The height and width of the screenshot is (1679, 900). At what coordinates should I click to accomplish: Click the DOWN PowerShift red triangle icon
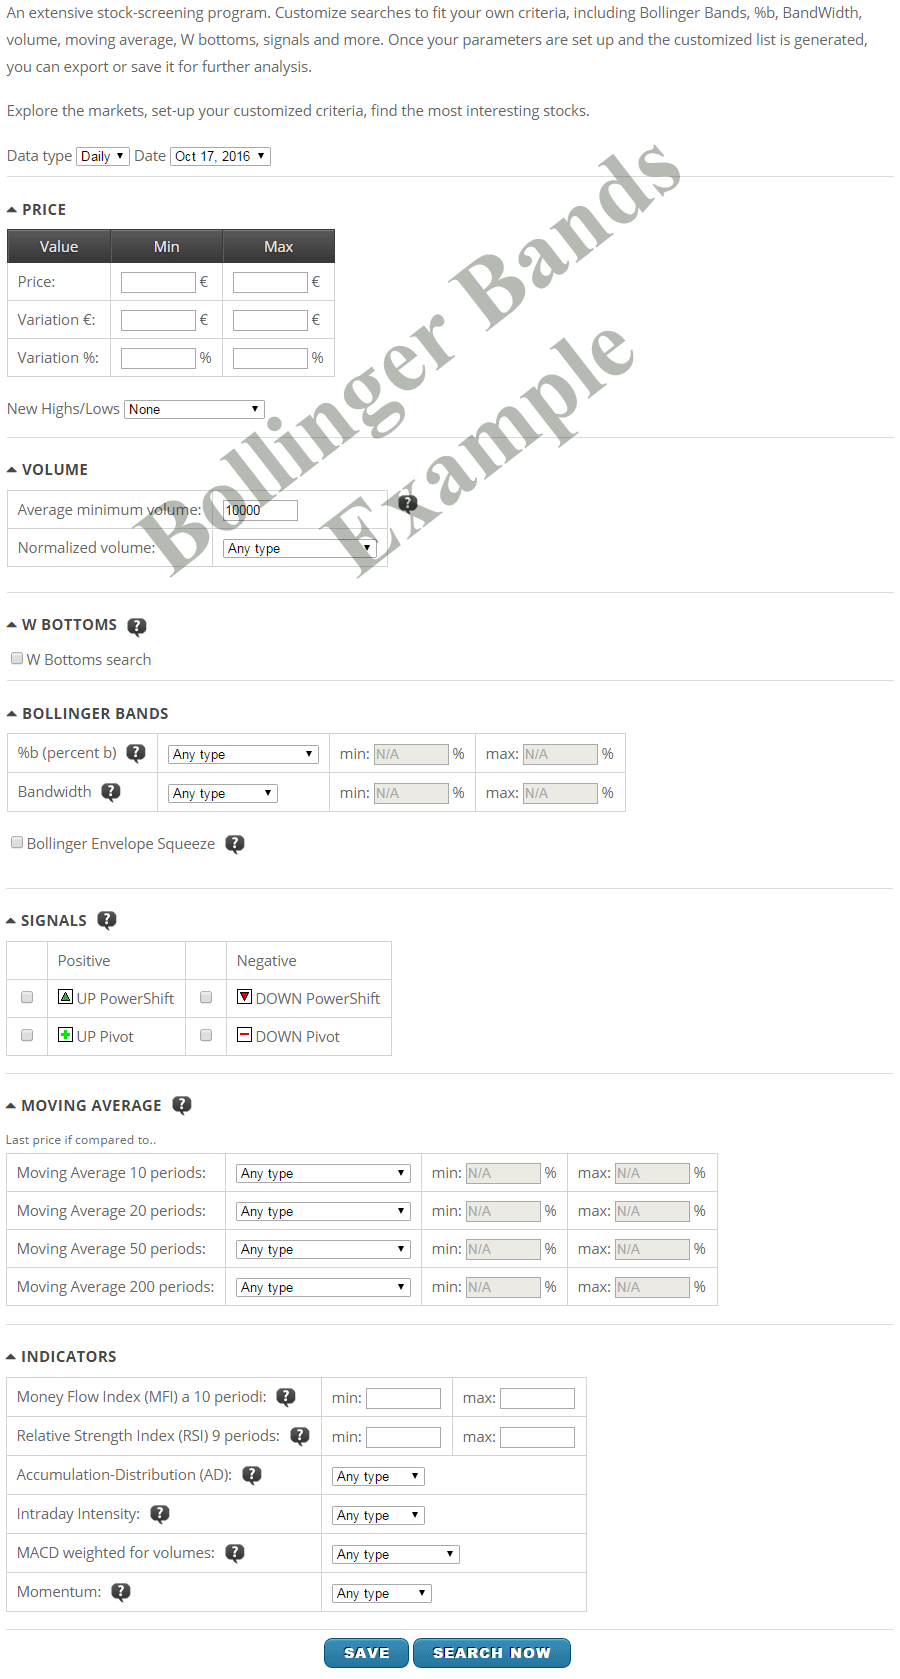(x=245, y=997)
